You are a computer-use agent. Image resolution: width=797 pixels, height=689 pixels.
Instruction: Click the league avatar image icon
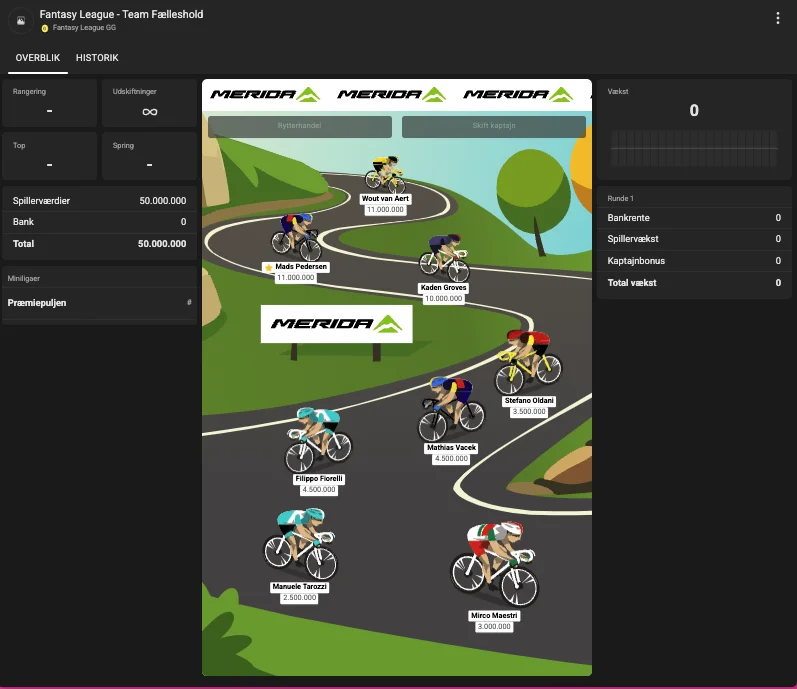21,21
